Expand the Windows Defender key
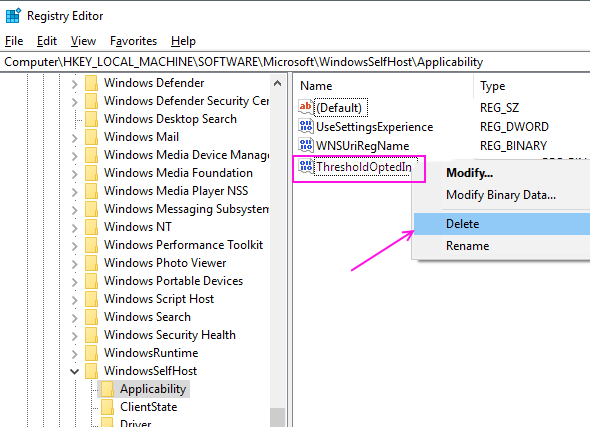The width and height of the screenshot is (590, 427). click(75, 84)
